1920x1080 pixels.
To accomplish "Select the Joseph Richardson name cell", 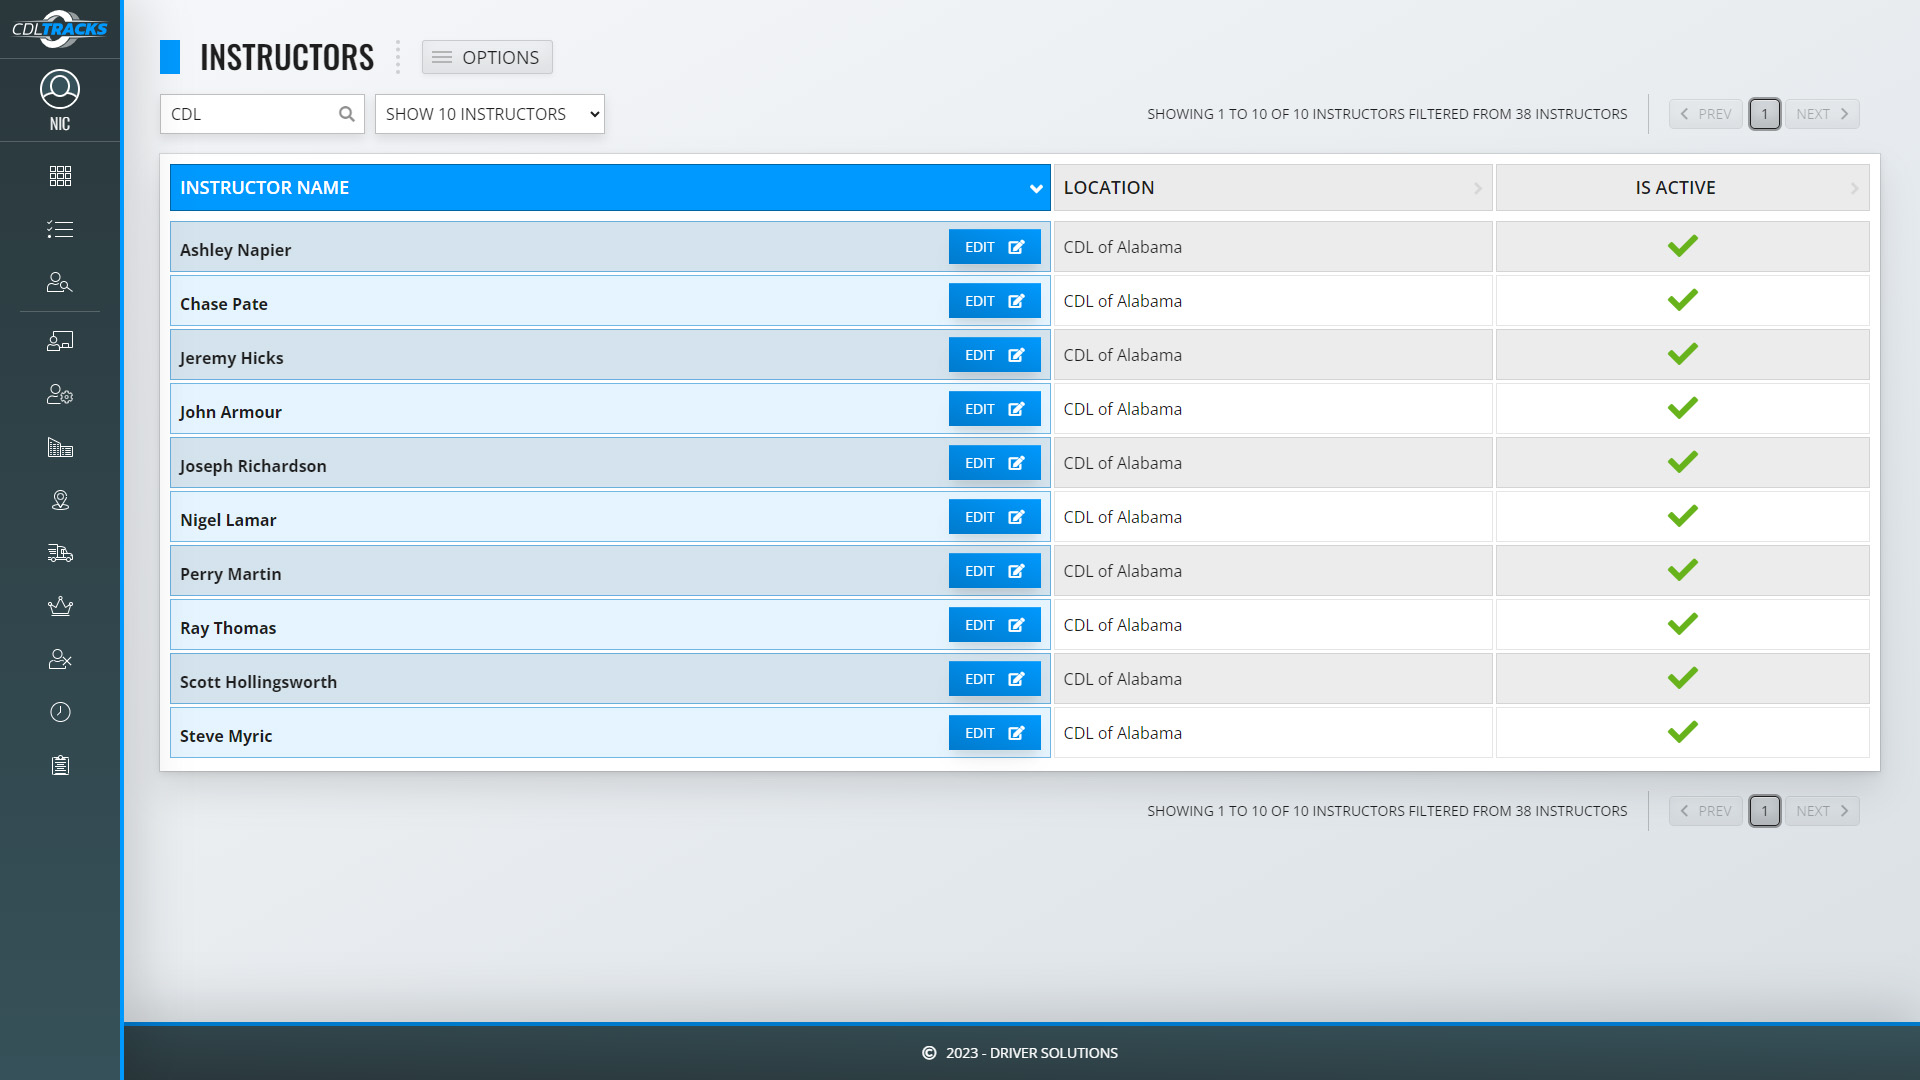I will (610, 463).
